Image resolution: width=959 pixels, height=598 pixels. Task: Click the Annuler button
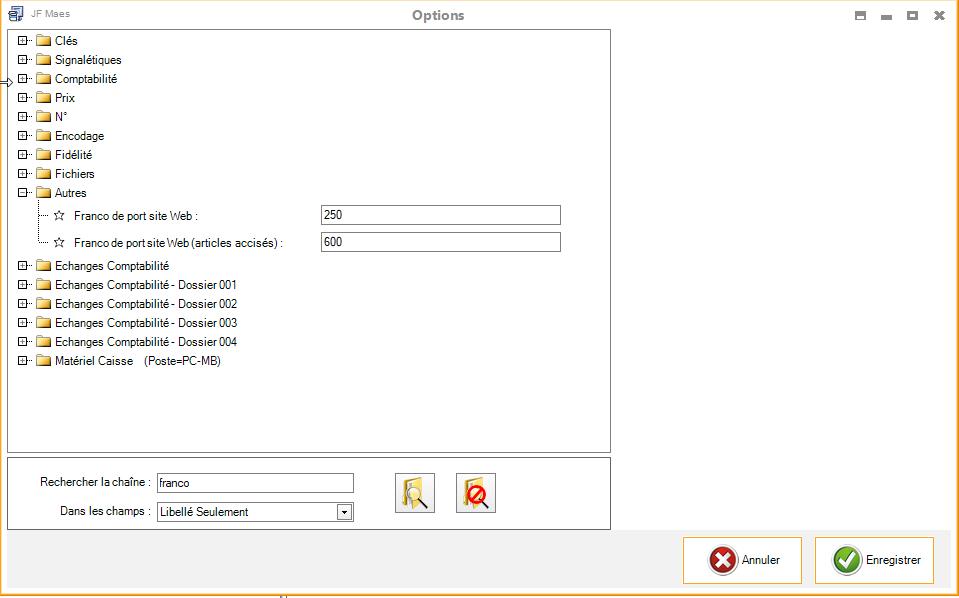pyautogui.click(x=742, y=560)
